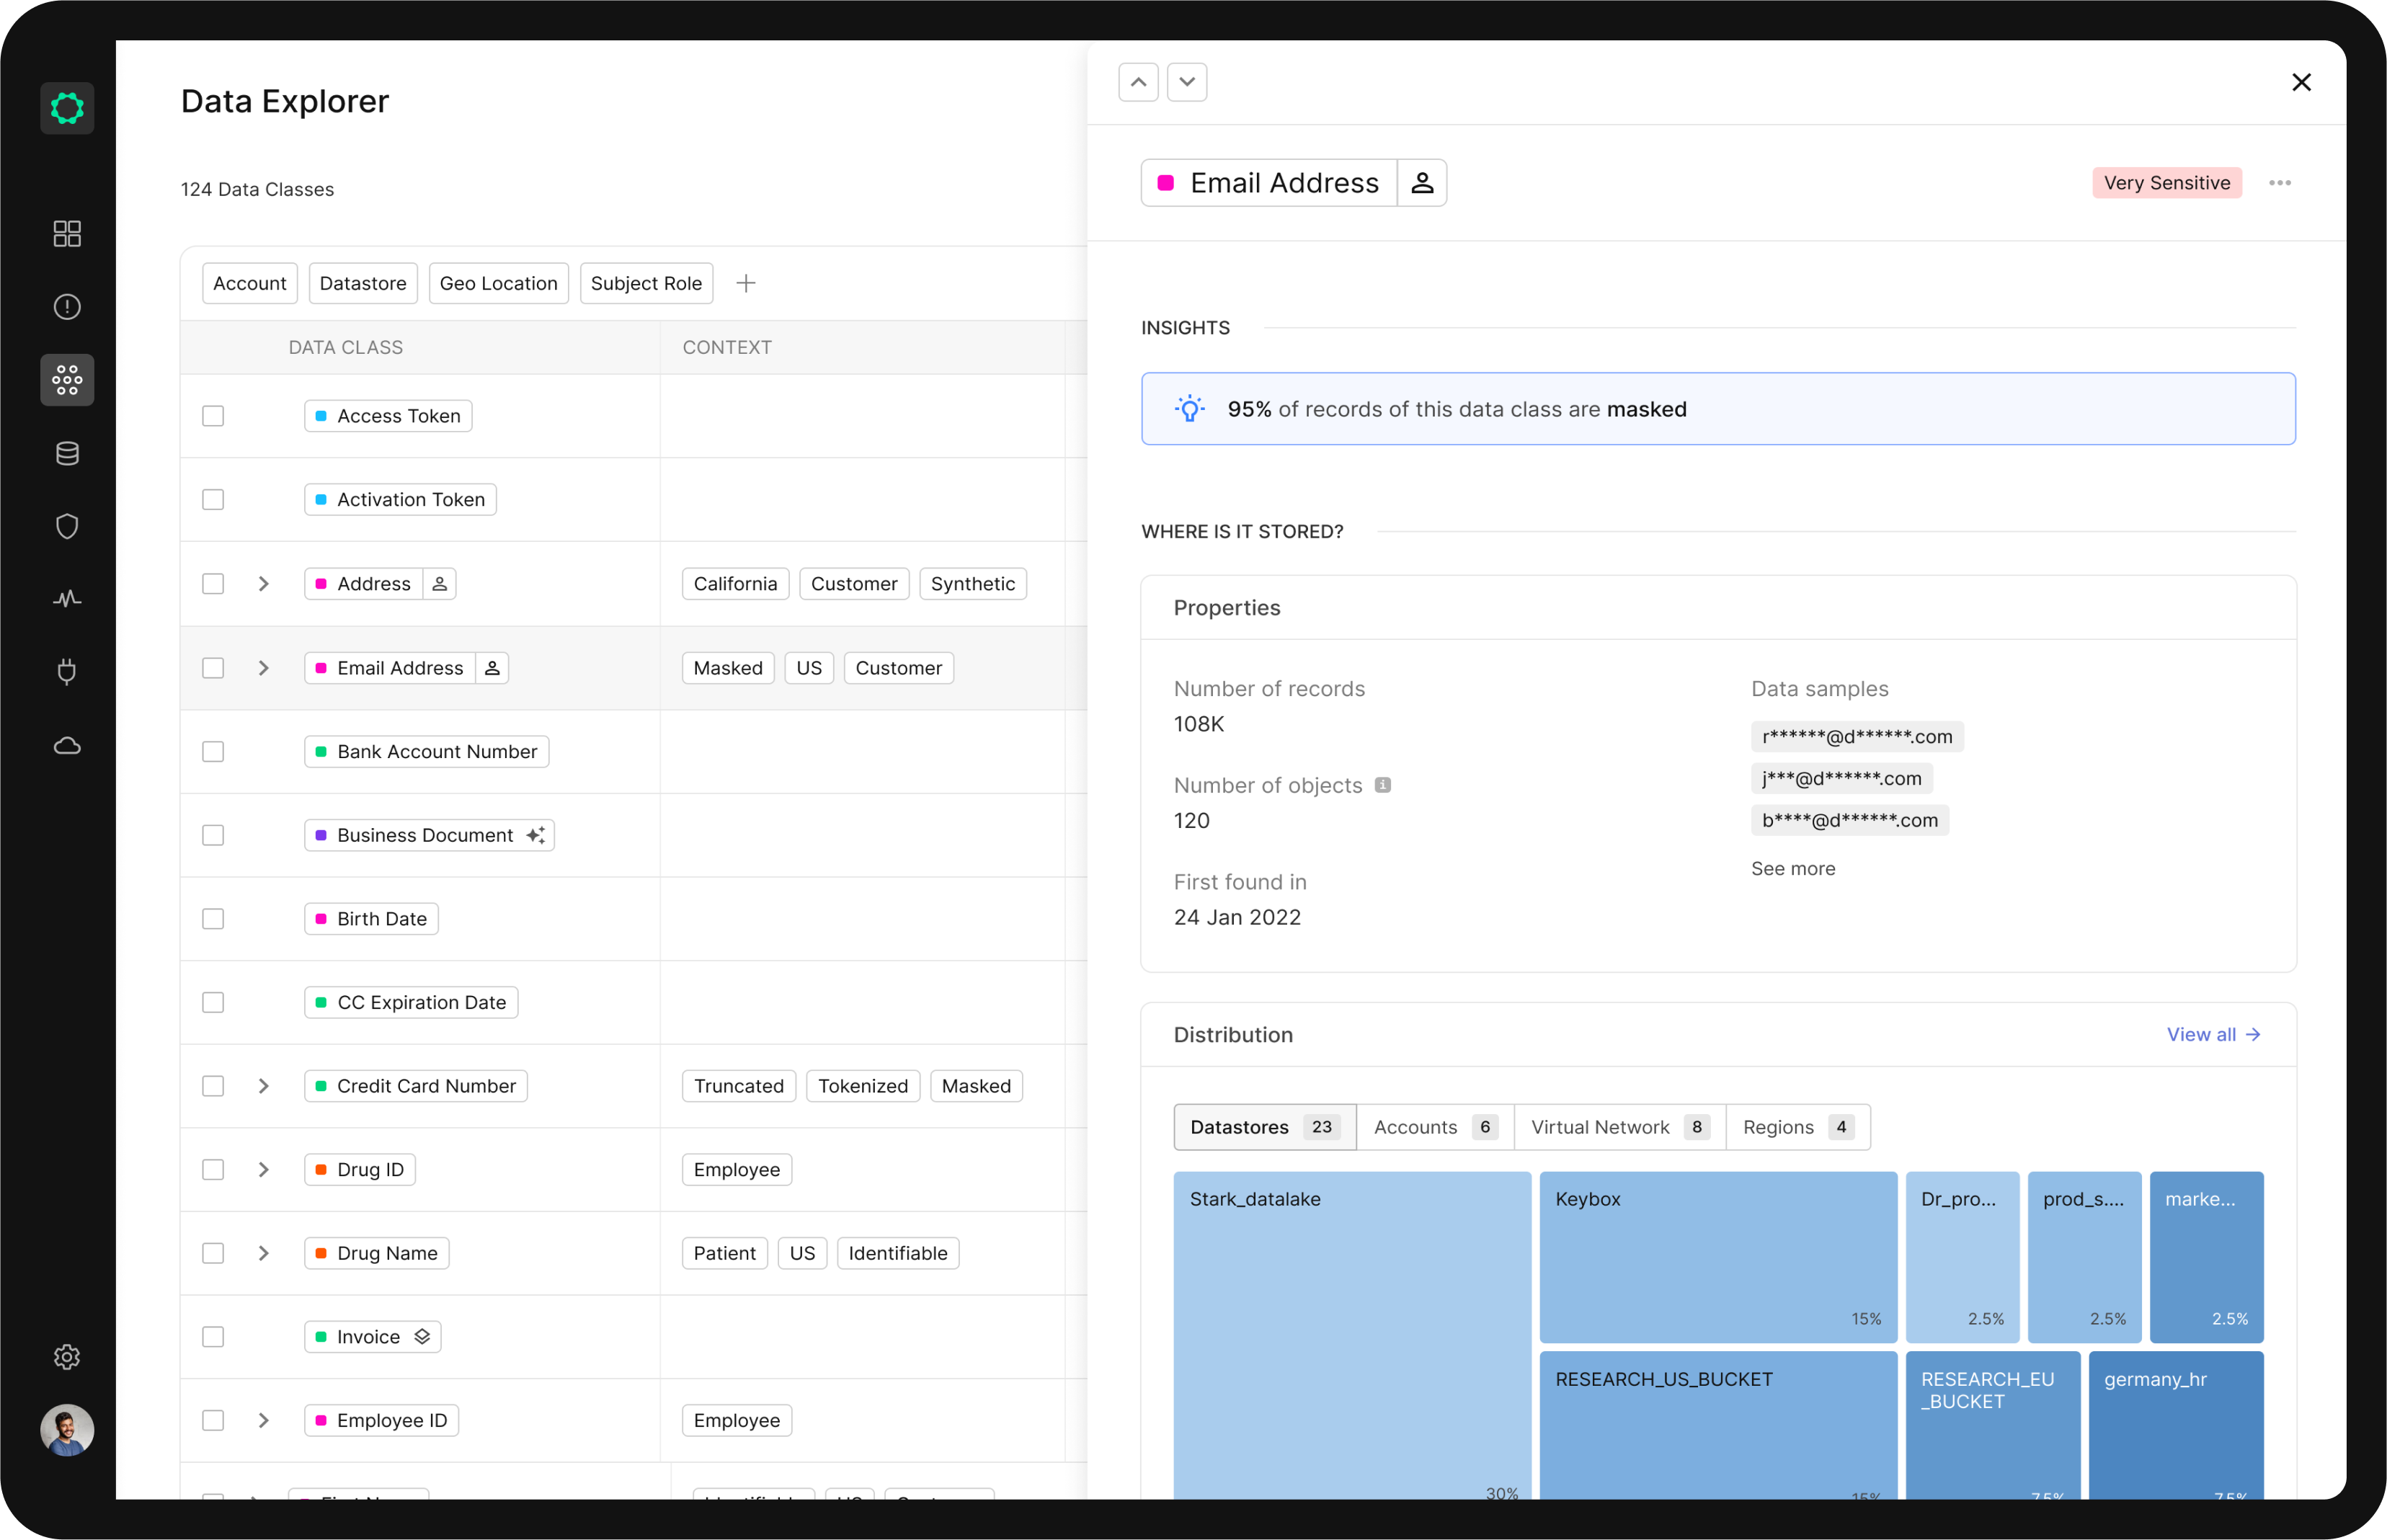
Task: Check the Credit Card Number row checkbox
Action: point(213,1085)
